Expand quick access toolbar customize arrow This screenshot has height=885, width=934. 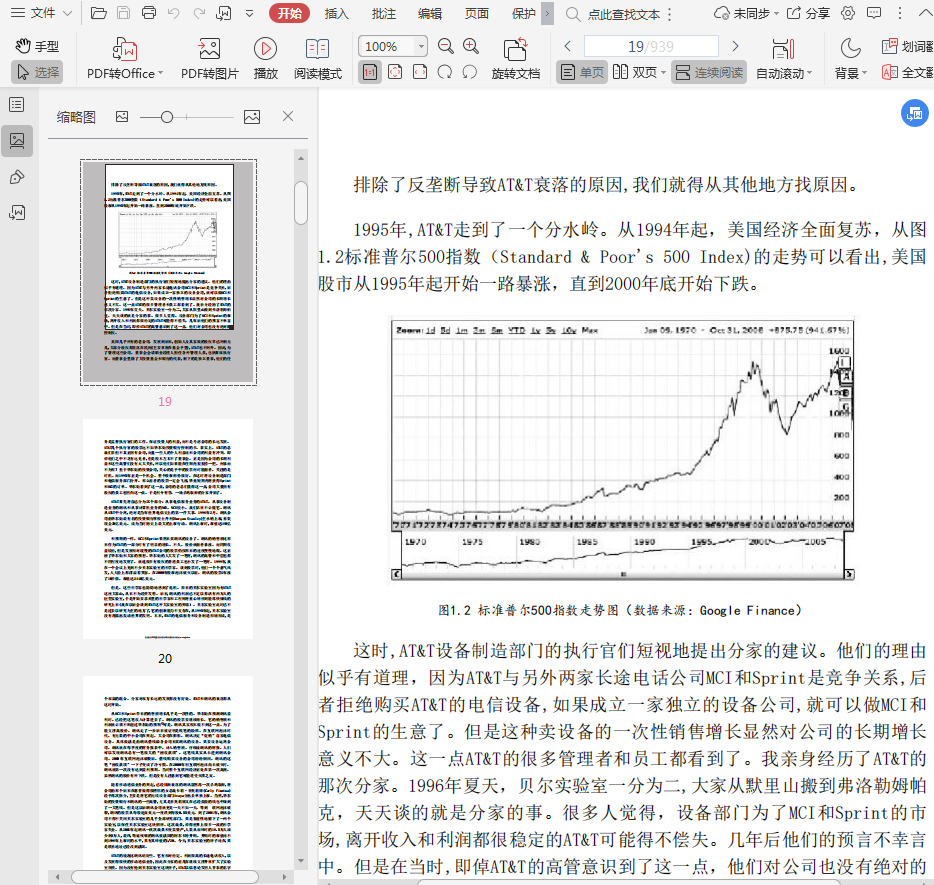tap(250, 13)
